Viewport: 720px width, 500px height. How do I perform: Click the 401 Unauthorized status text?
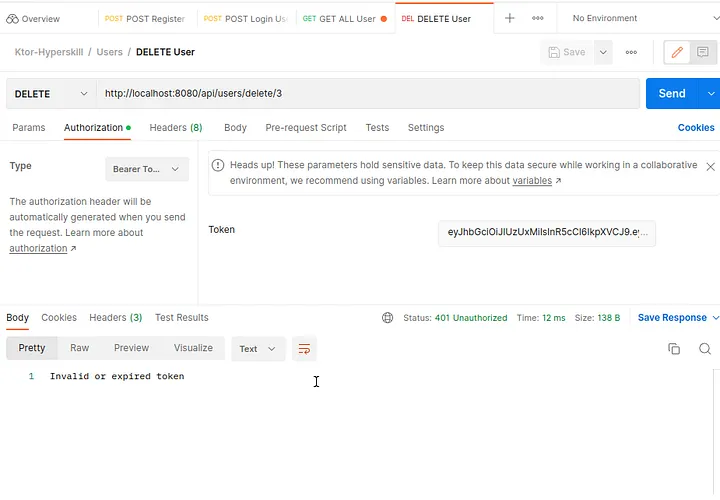click(471, 318)
